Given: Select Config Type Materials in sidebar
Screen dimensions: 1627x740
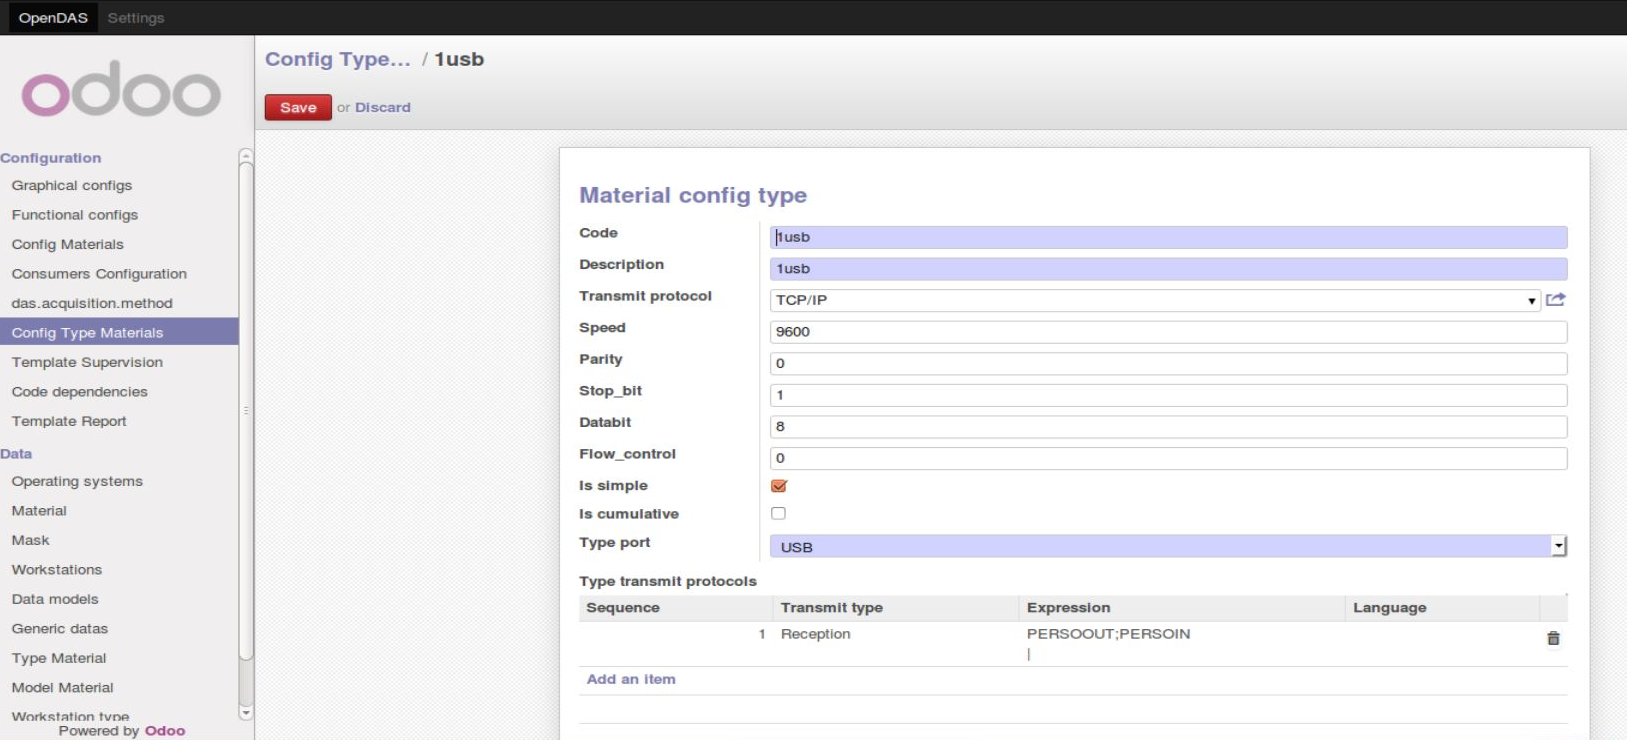Looking at the screenshot, I should (x=119, y=332).
